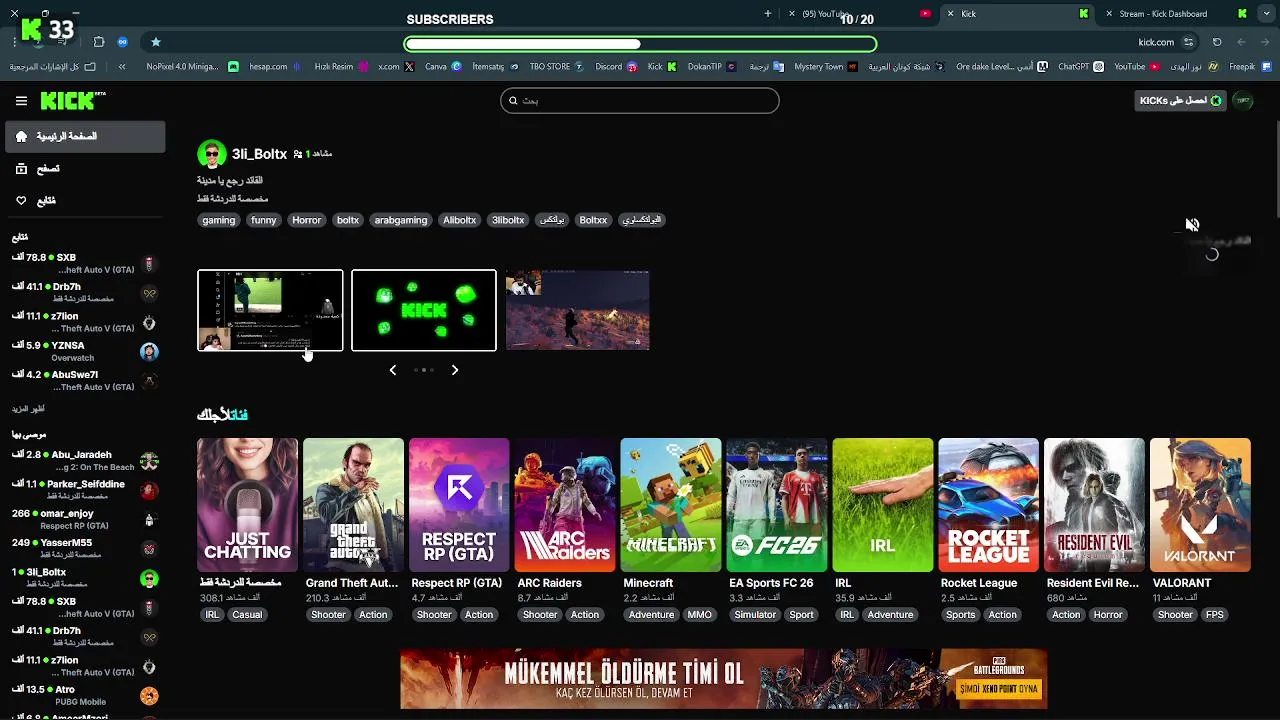Open the browser extensions icon
This screenshot has height=720, width=1280.
99,42
